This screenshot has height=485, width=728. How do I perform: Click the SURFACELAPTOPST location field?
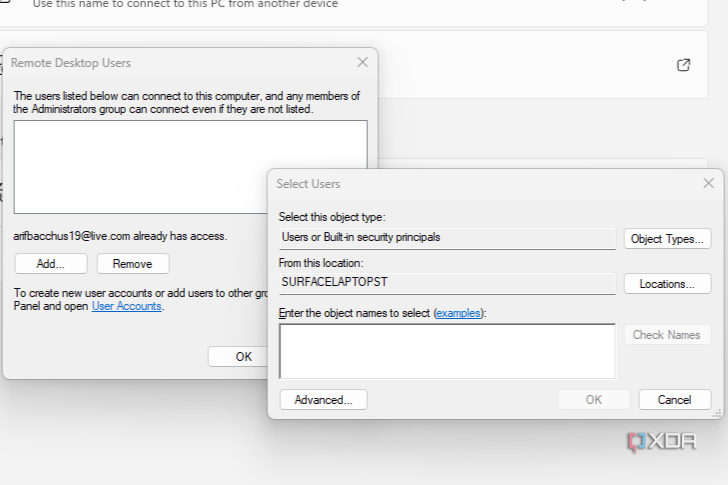coord(447,283)
